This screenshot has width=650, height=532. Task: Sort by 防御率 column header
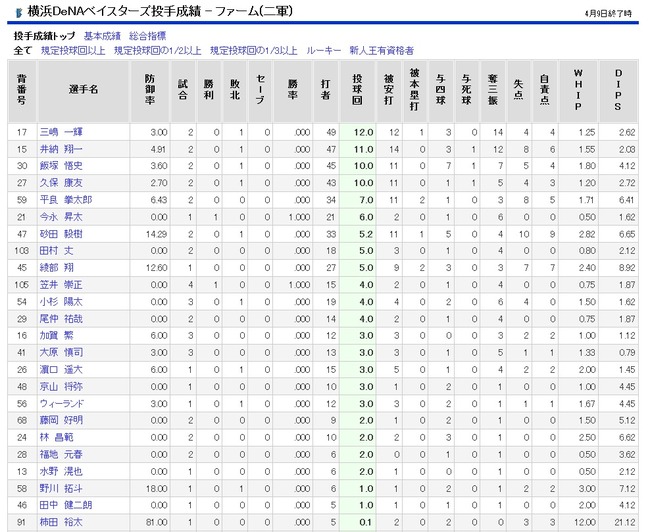click(x=150, y=90)
